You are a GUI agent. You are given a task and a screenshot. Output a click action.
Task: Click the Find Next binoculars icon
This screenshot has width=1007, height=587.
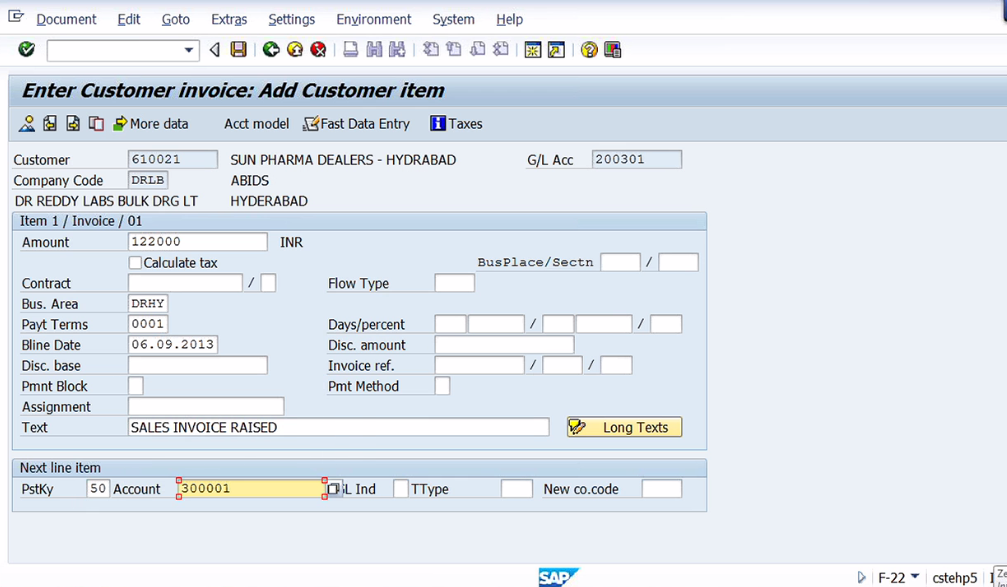(x=398, y=49)
